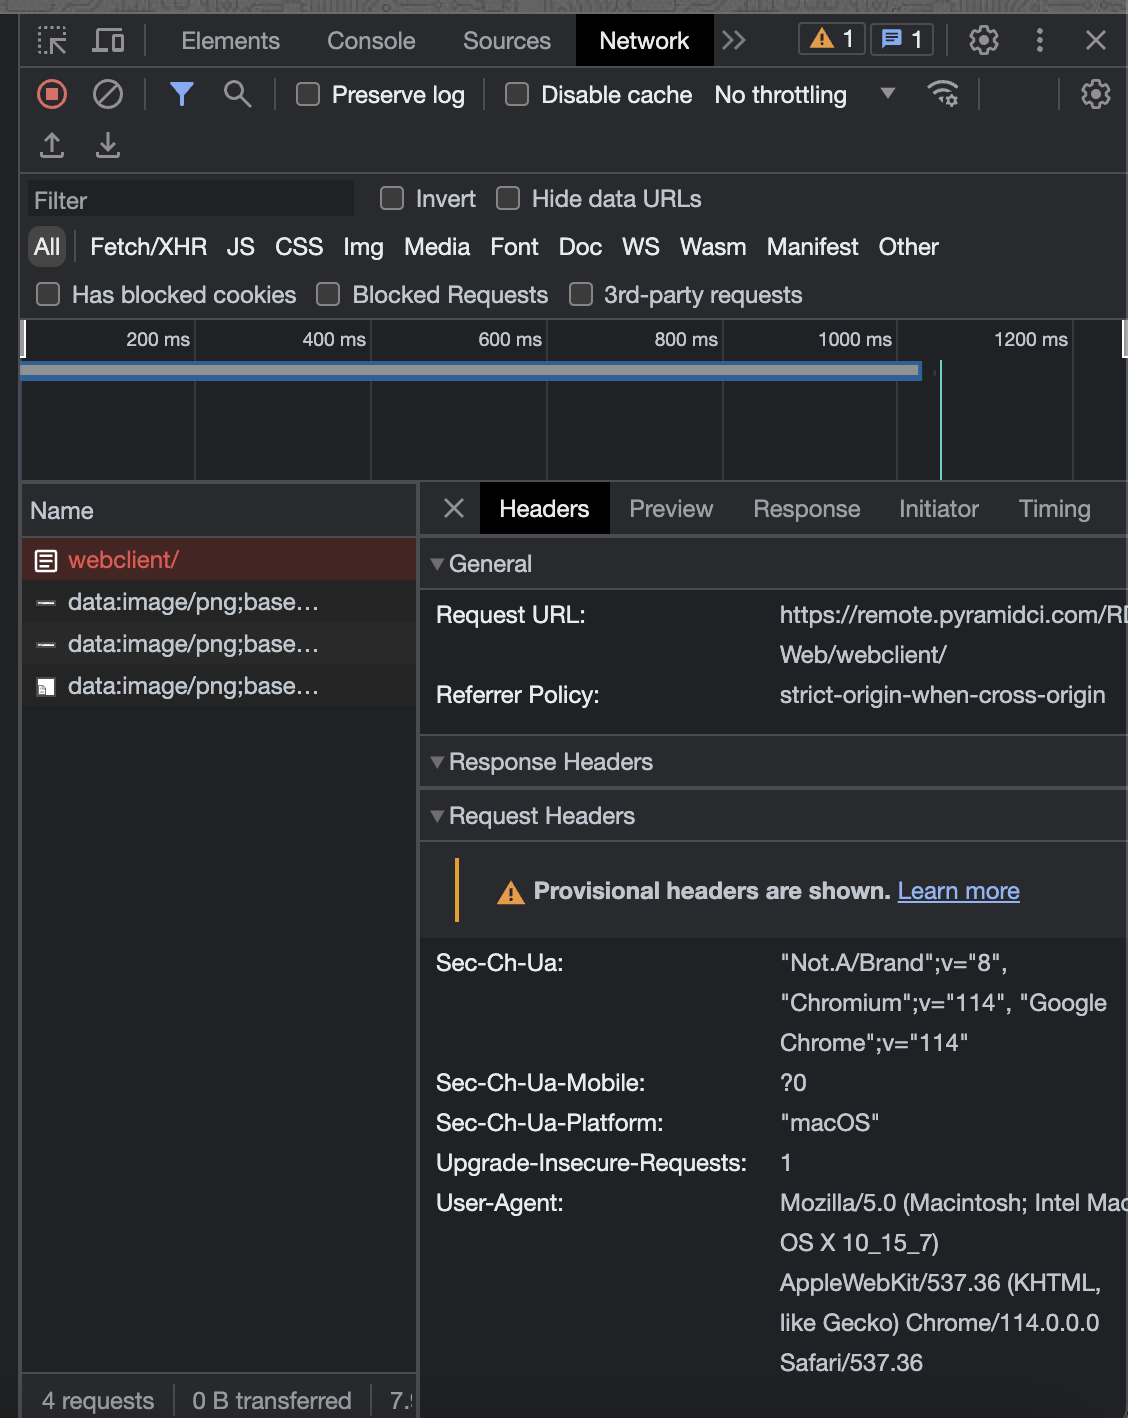Tick the Hide data URLs checkbox

[x=509, y=199]
